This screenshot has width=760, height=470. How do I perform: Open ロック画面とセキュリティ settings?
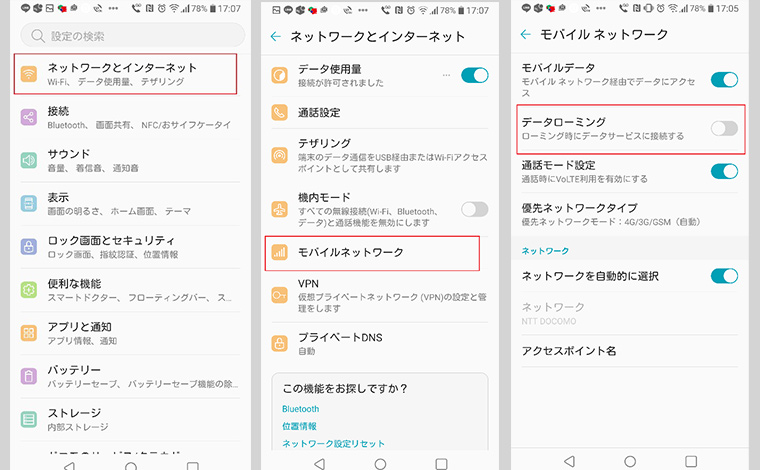coord(130,247)
